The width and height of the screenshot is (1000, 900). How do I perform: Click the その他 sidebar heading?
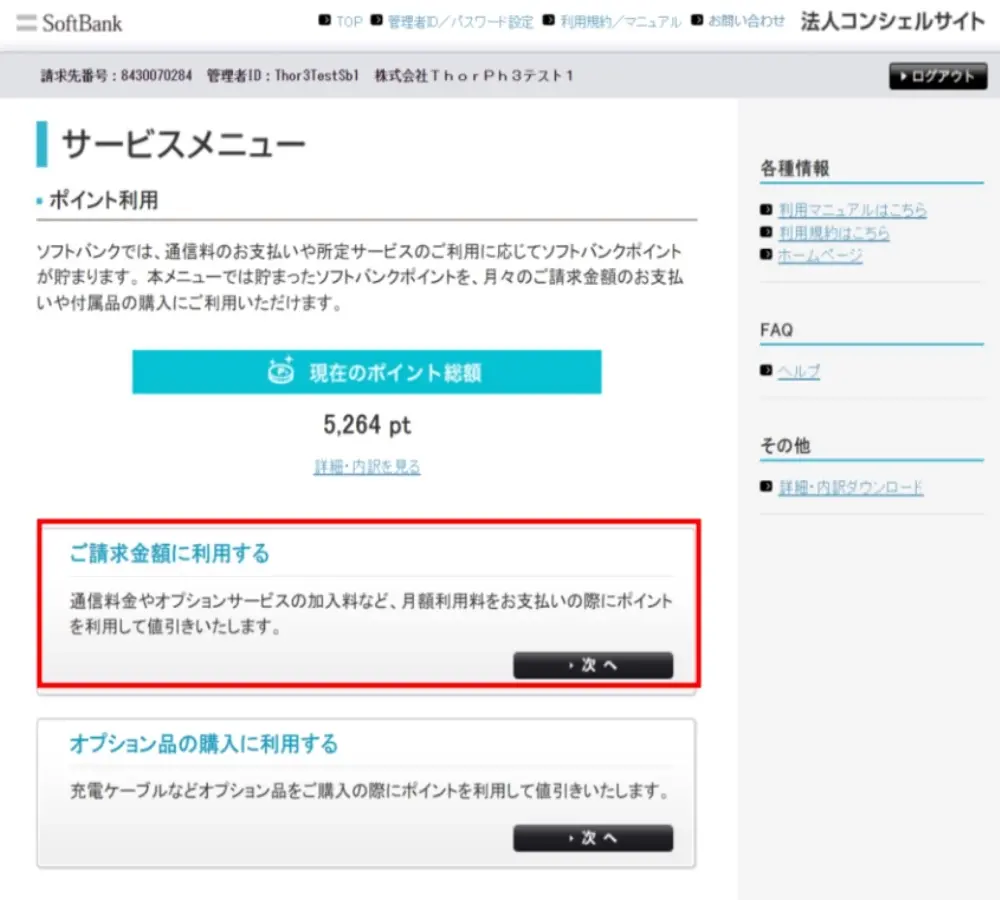[x=785, y=445]
